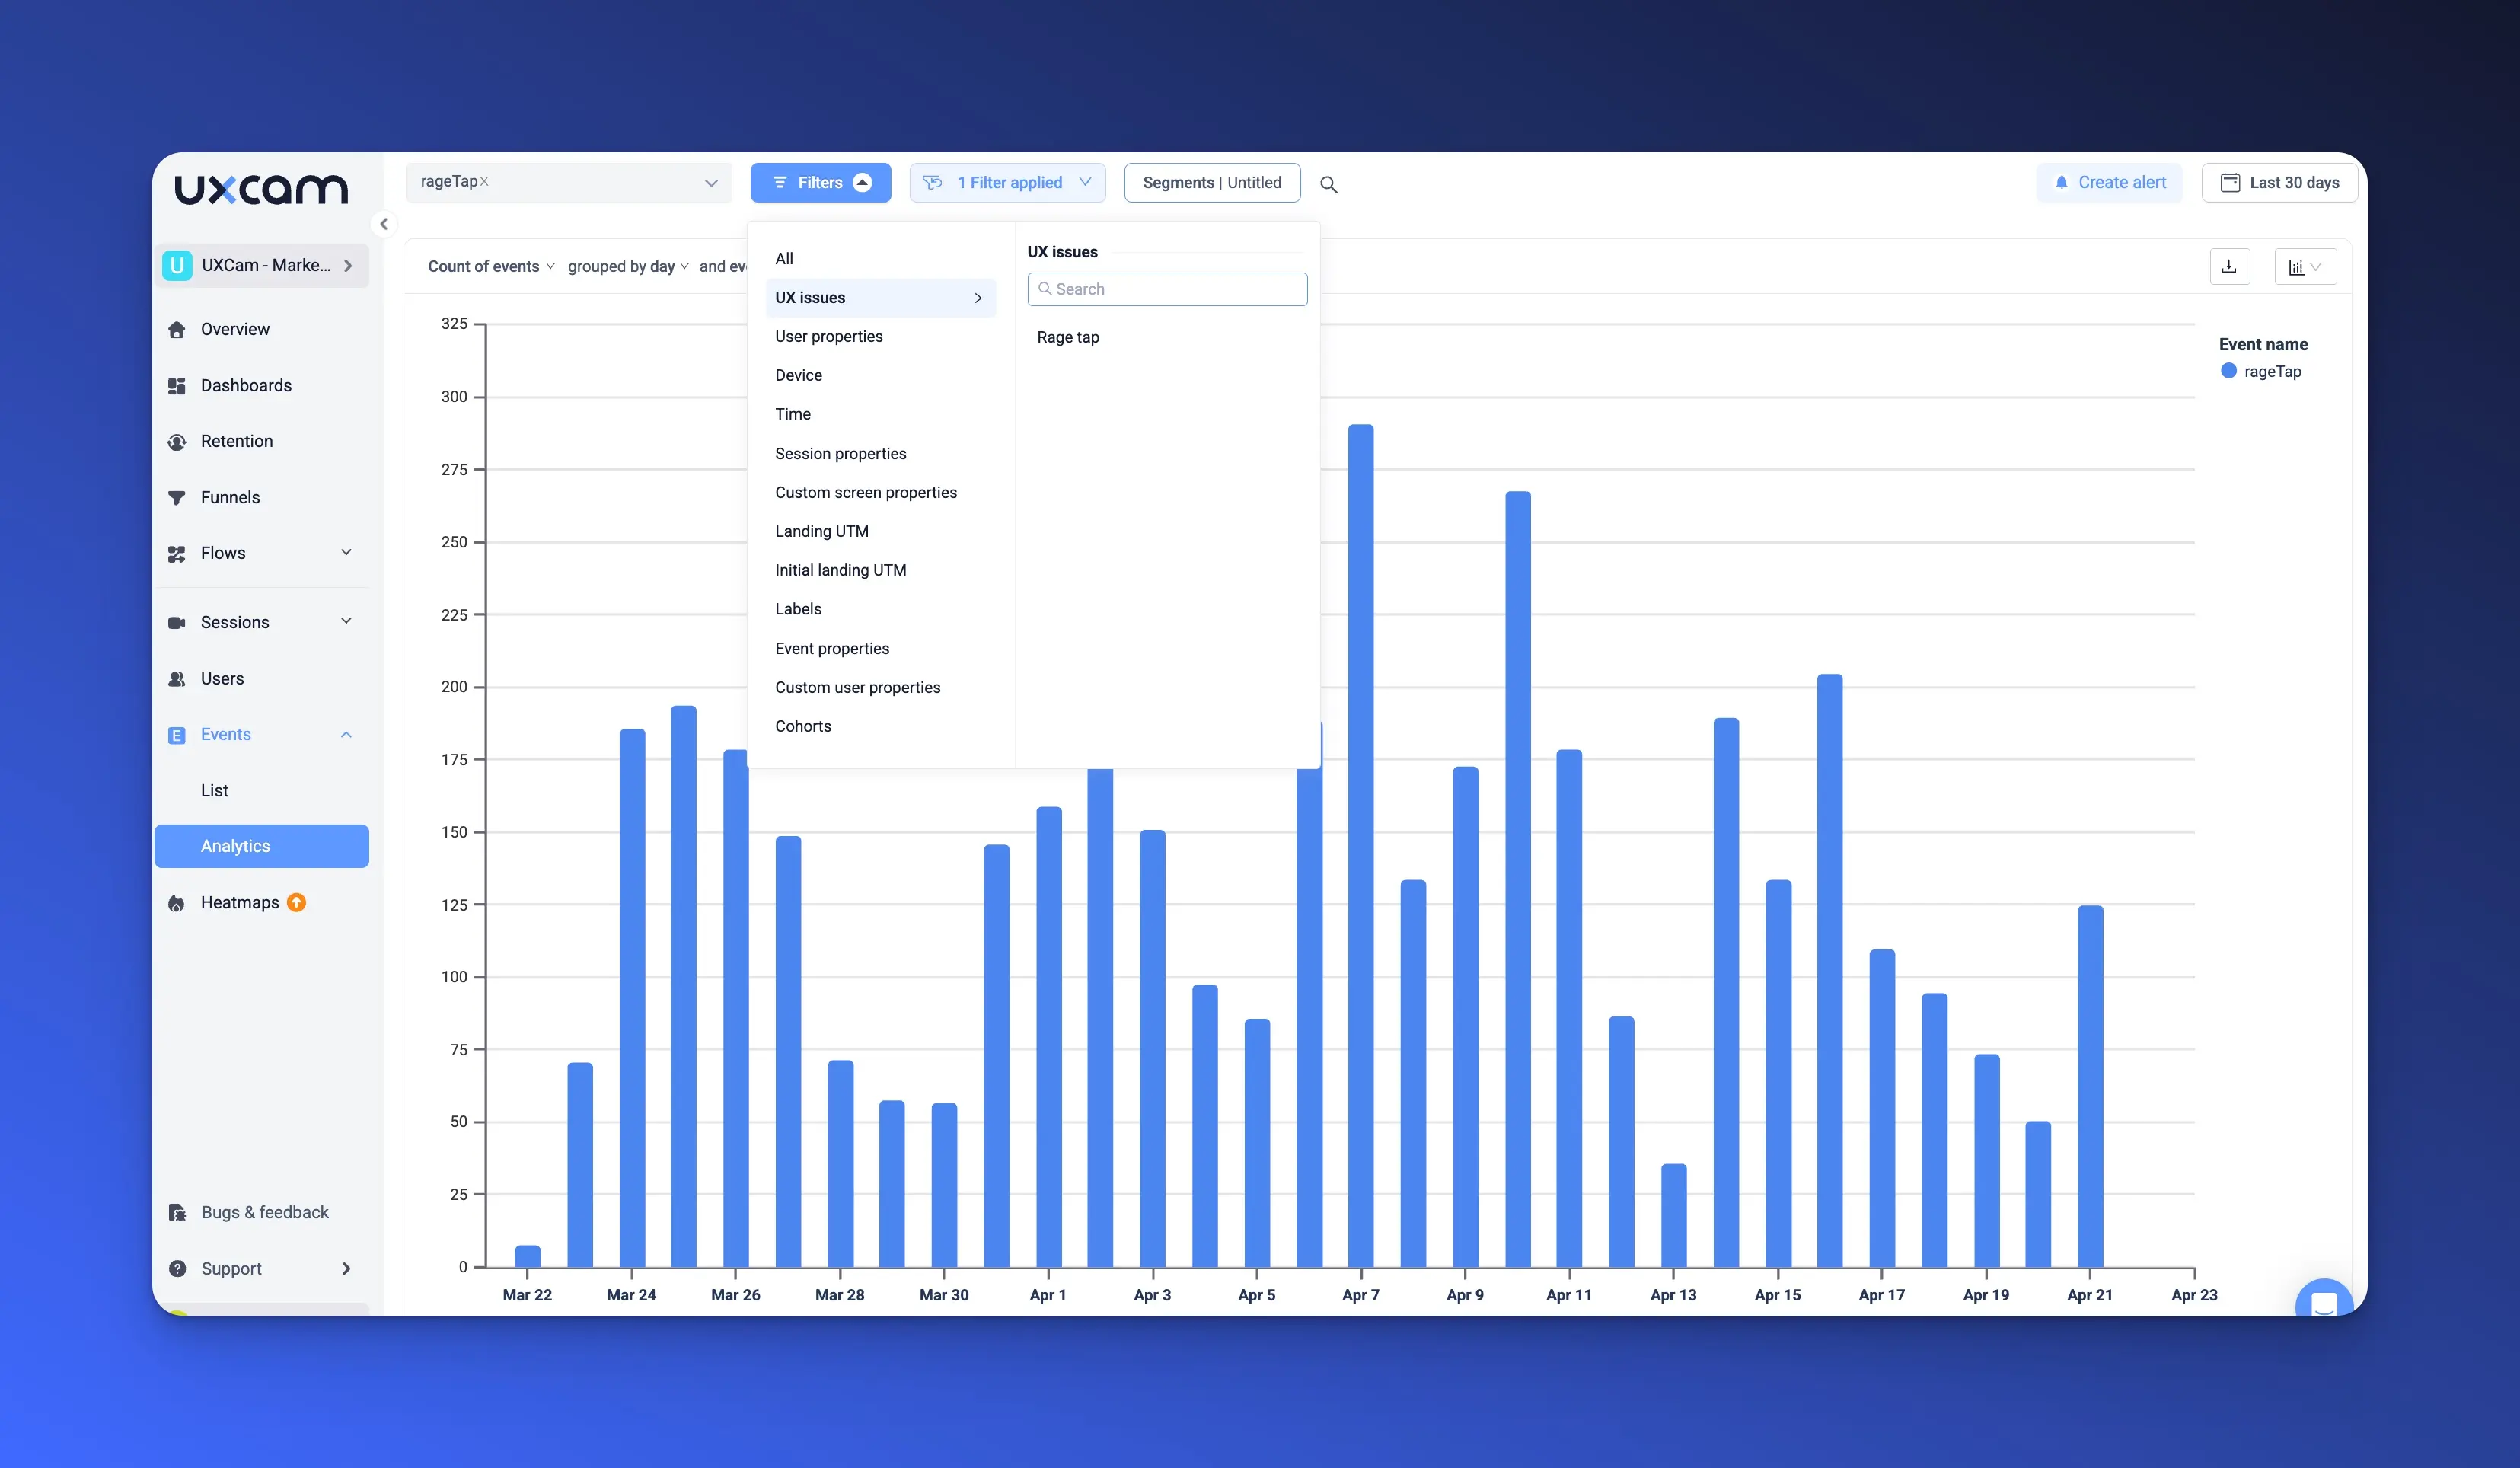Choose 'Rage tap' from UX issues
The height and width of the screenshot is (1468, 2520).
(1067, 337)
